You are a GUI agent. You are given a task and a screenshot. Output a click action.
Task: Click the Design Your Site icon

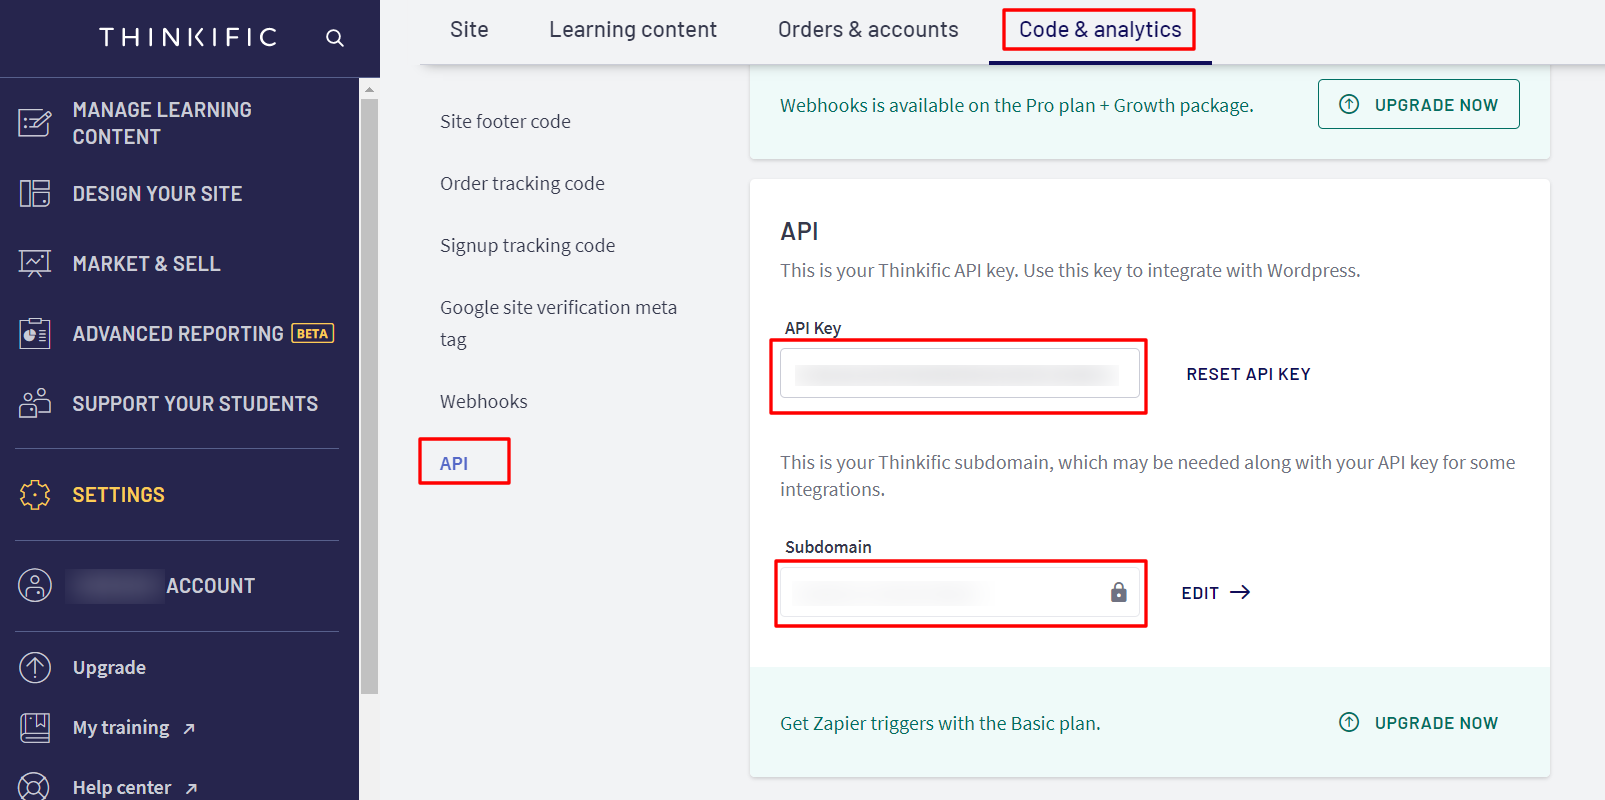pos(35,193)
